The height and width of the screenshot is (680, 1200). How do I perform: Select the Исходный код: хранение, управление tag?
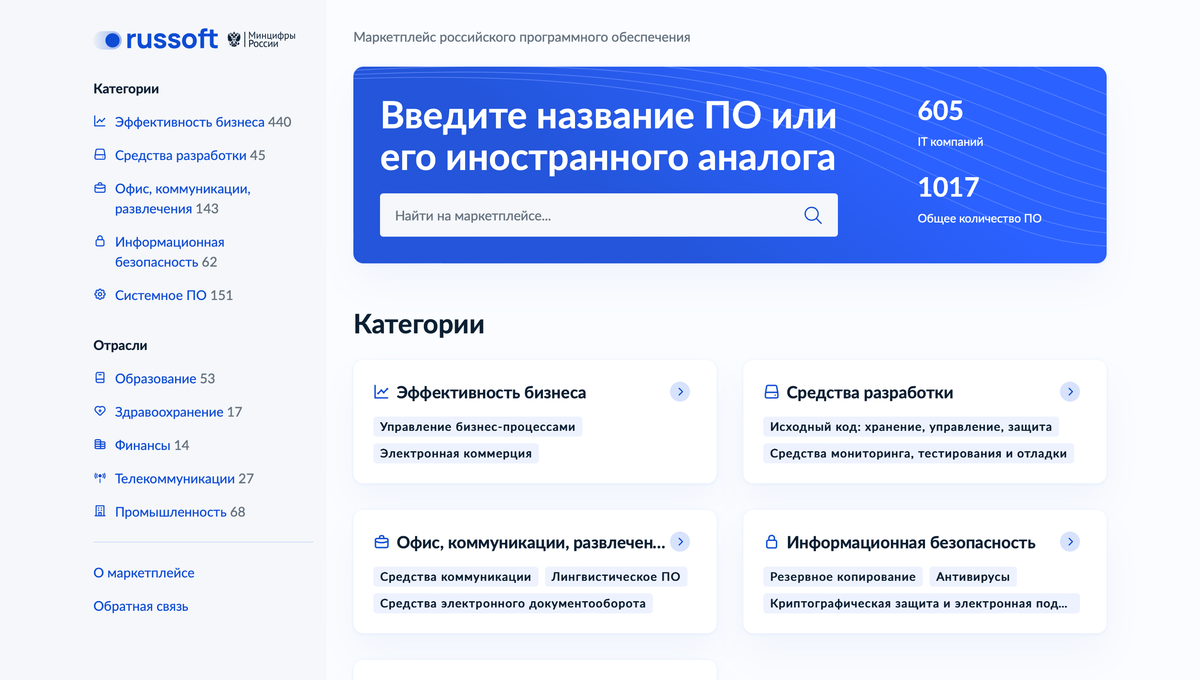coord(911,426)
